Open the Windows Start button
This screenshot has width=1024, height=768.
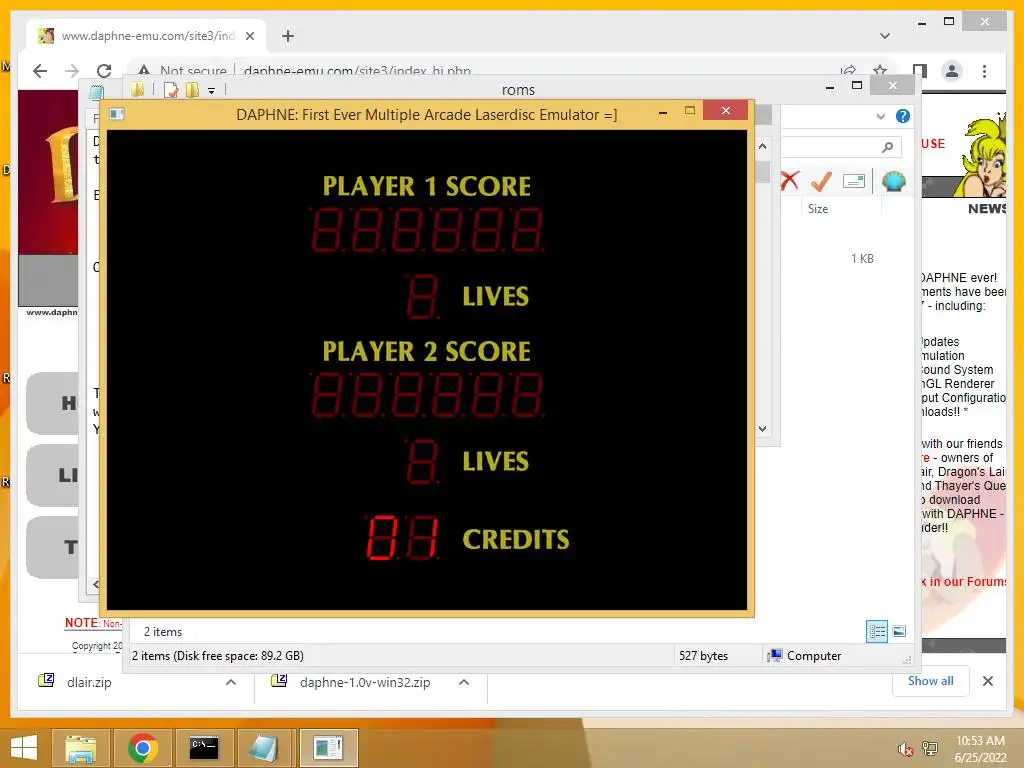click(x=24, y=748)
